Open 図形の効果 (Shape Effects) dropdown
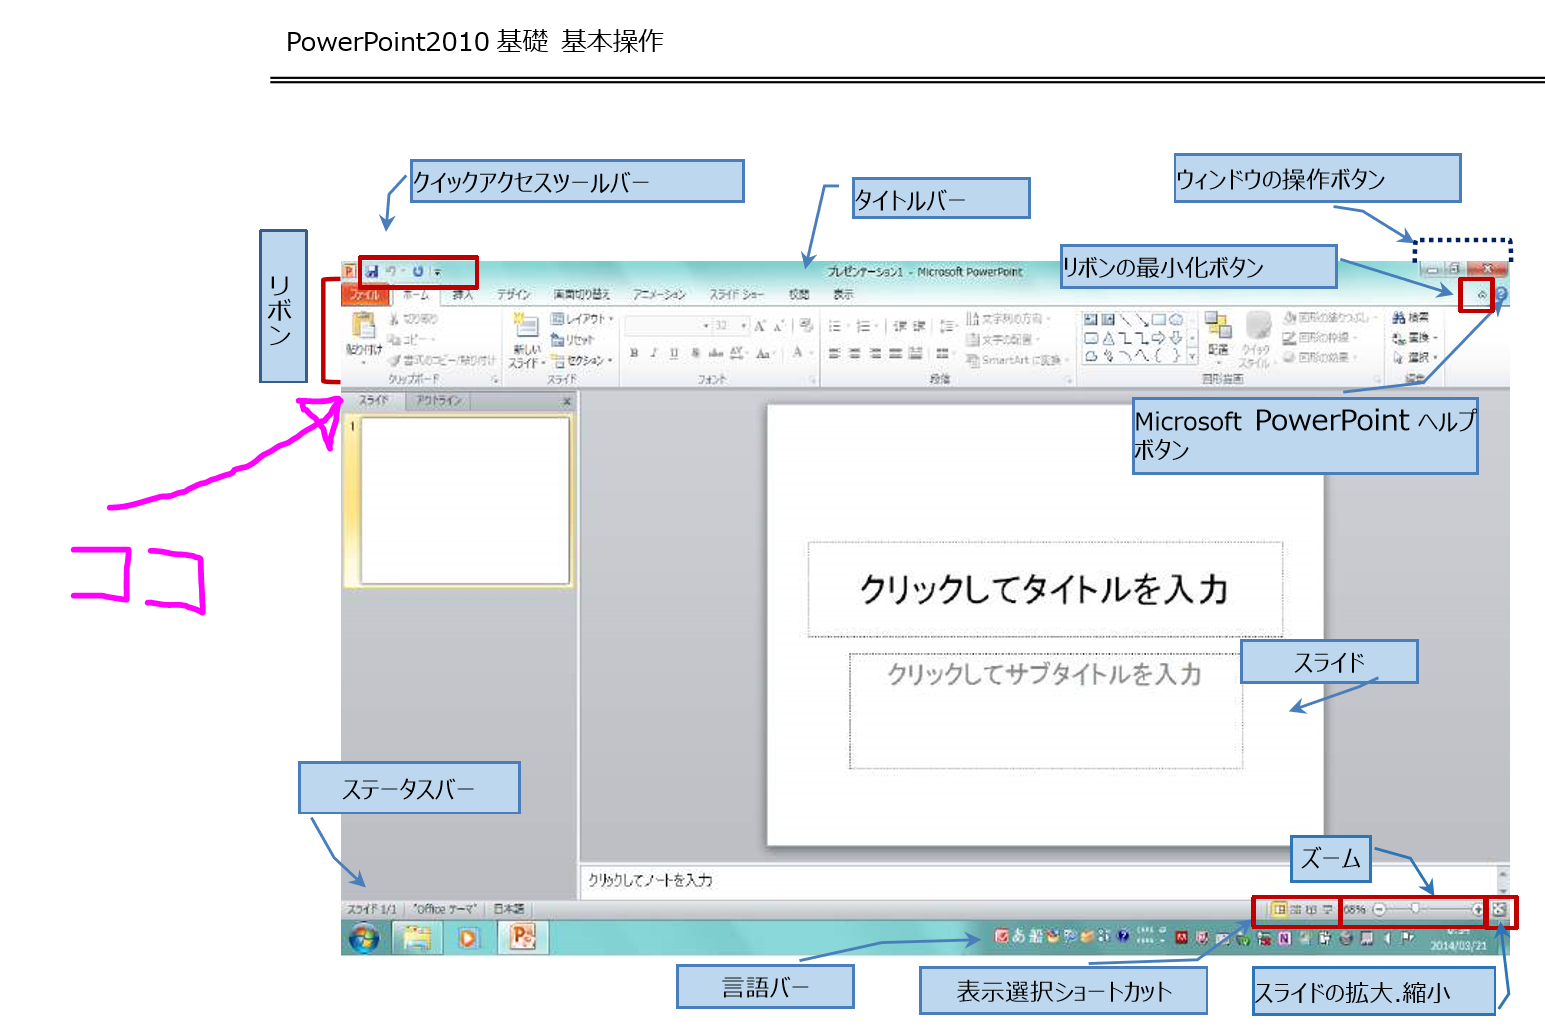The height and width of the screenshot is (1031, 1545). [1321, 357]
